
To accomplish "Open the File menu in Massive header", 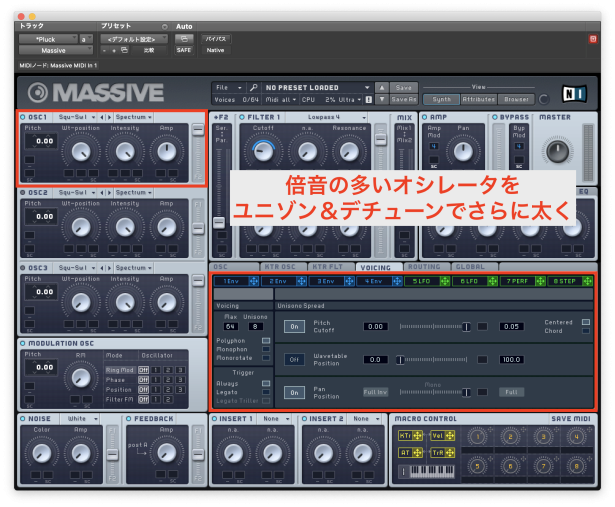I will pos(229,88).
